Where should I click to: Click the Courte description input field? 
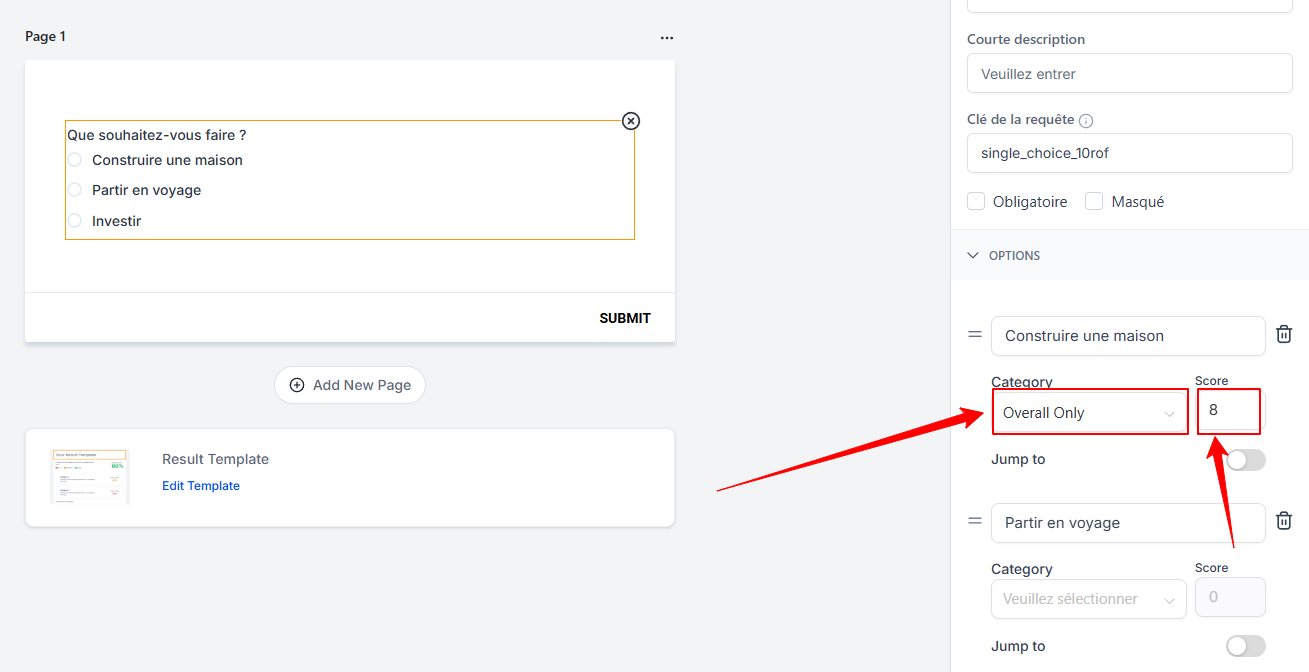[x=1130, y=73]
